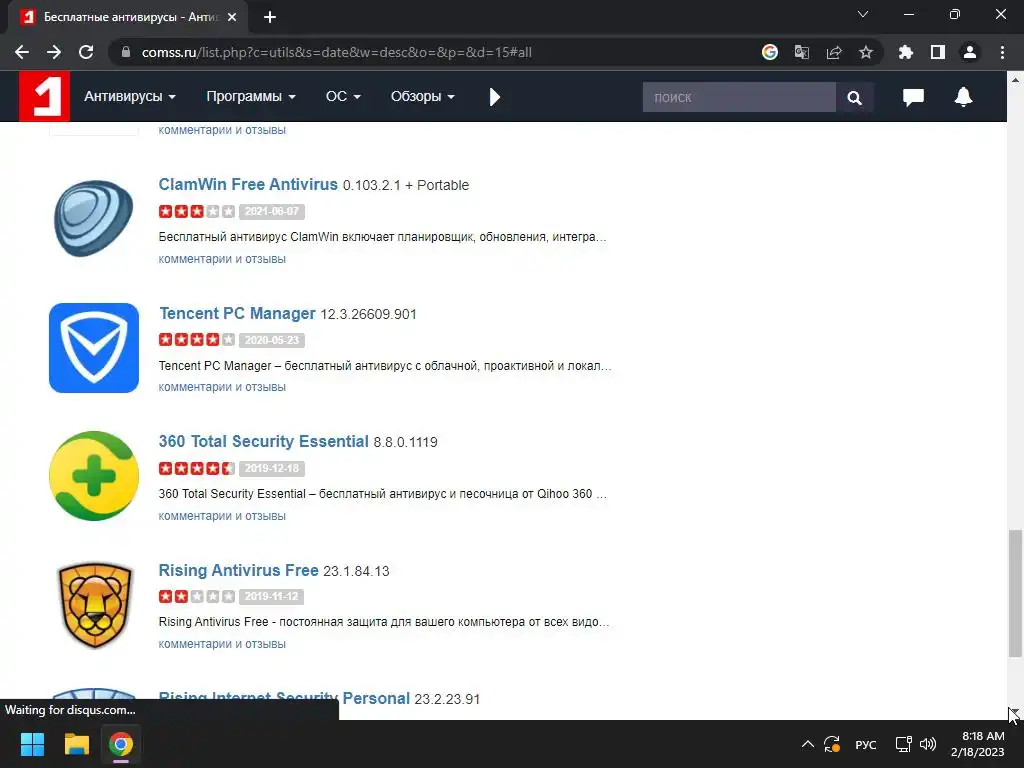Select the Бесплатные антивирусы tab
This screenshot has width=1024, height=768.
(128, 17)
